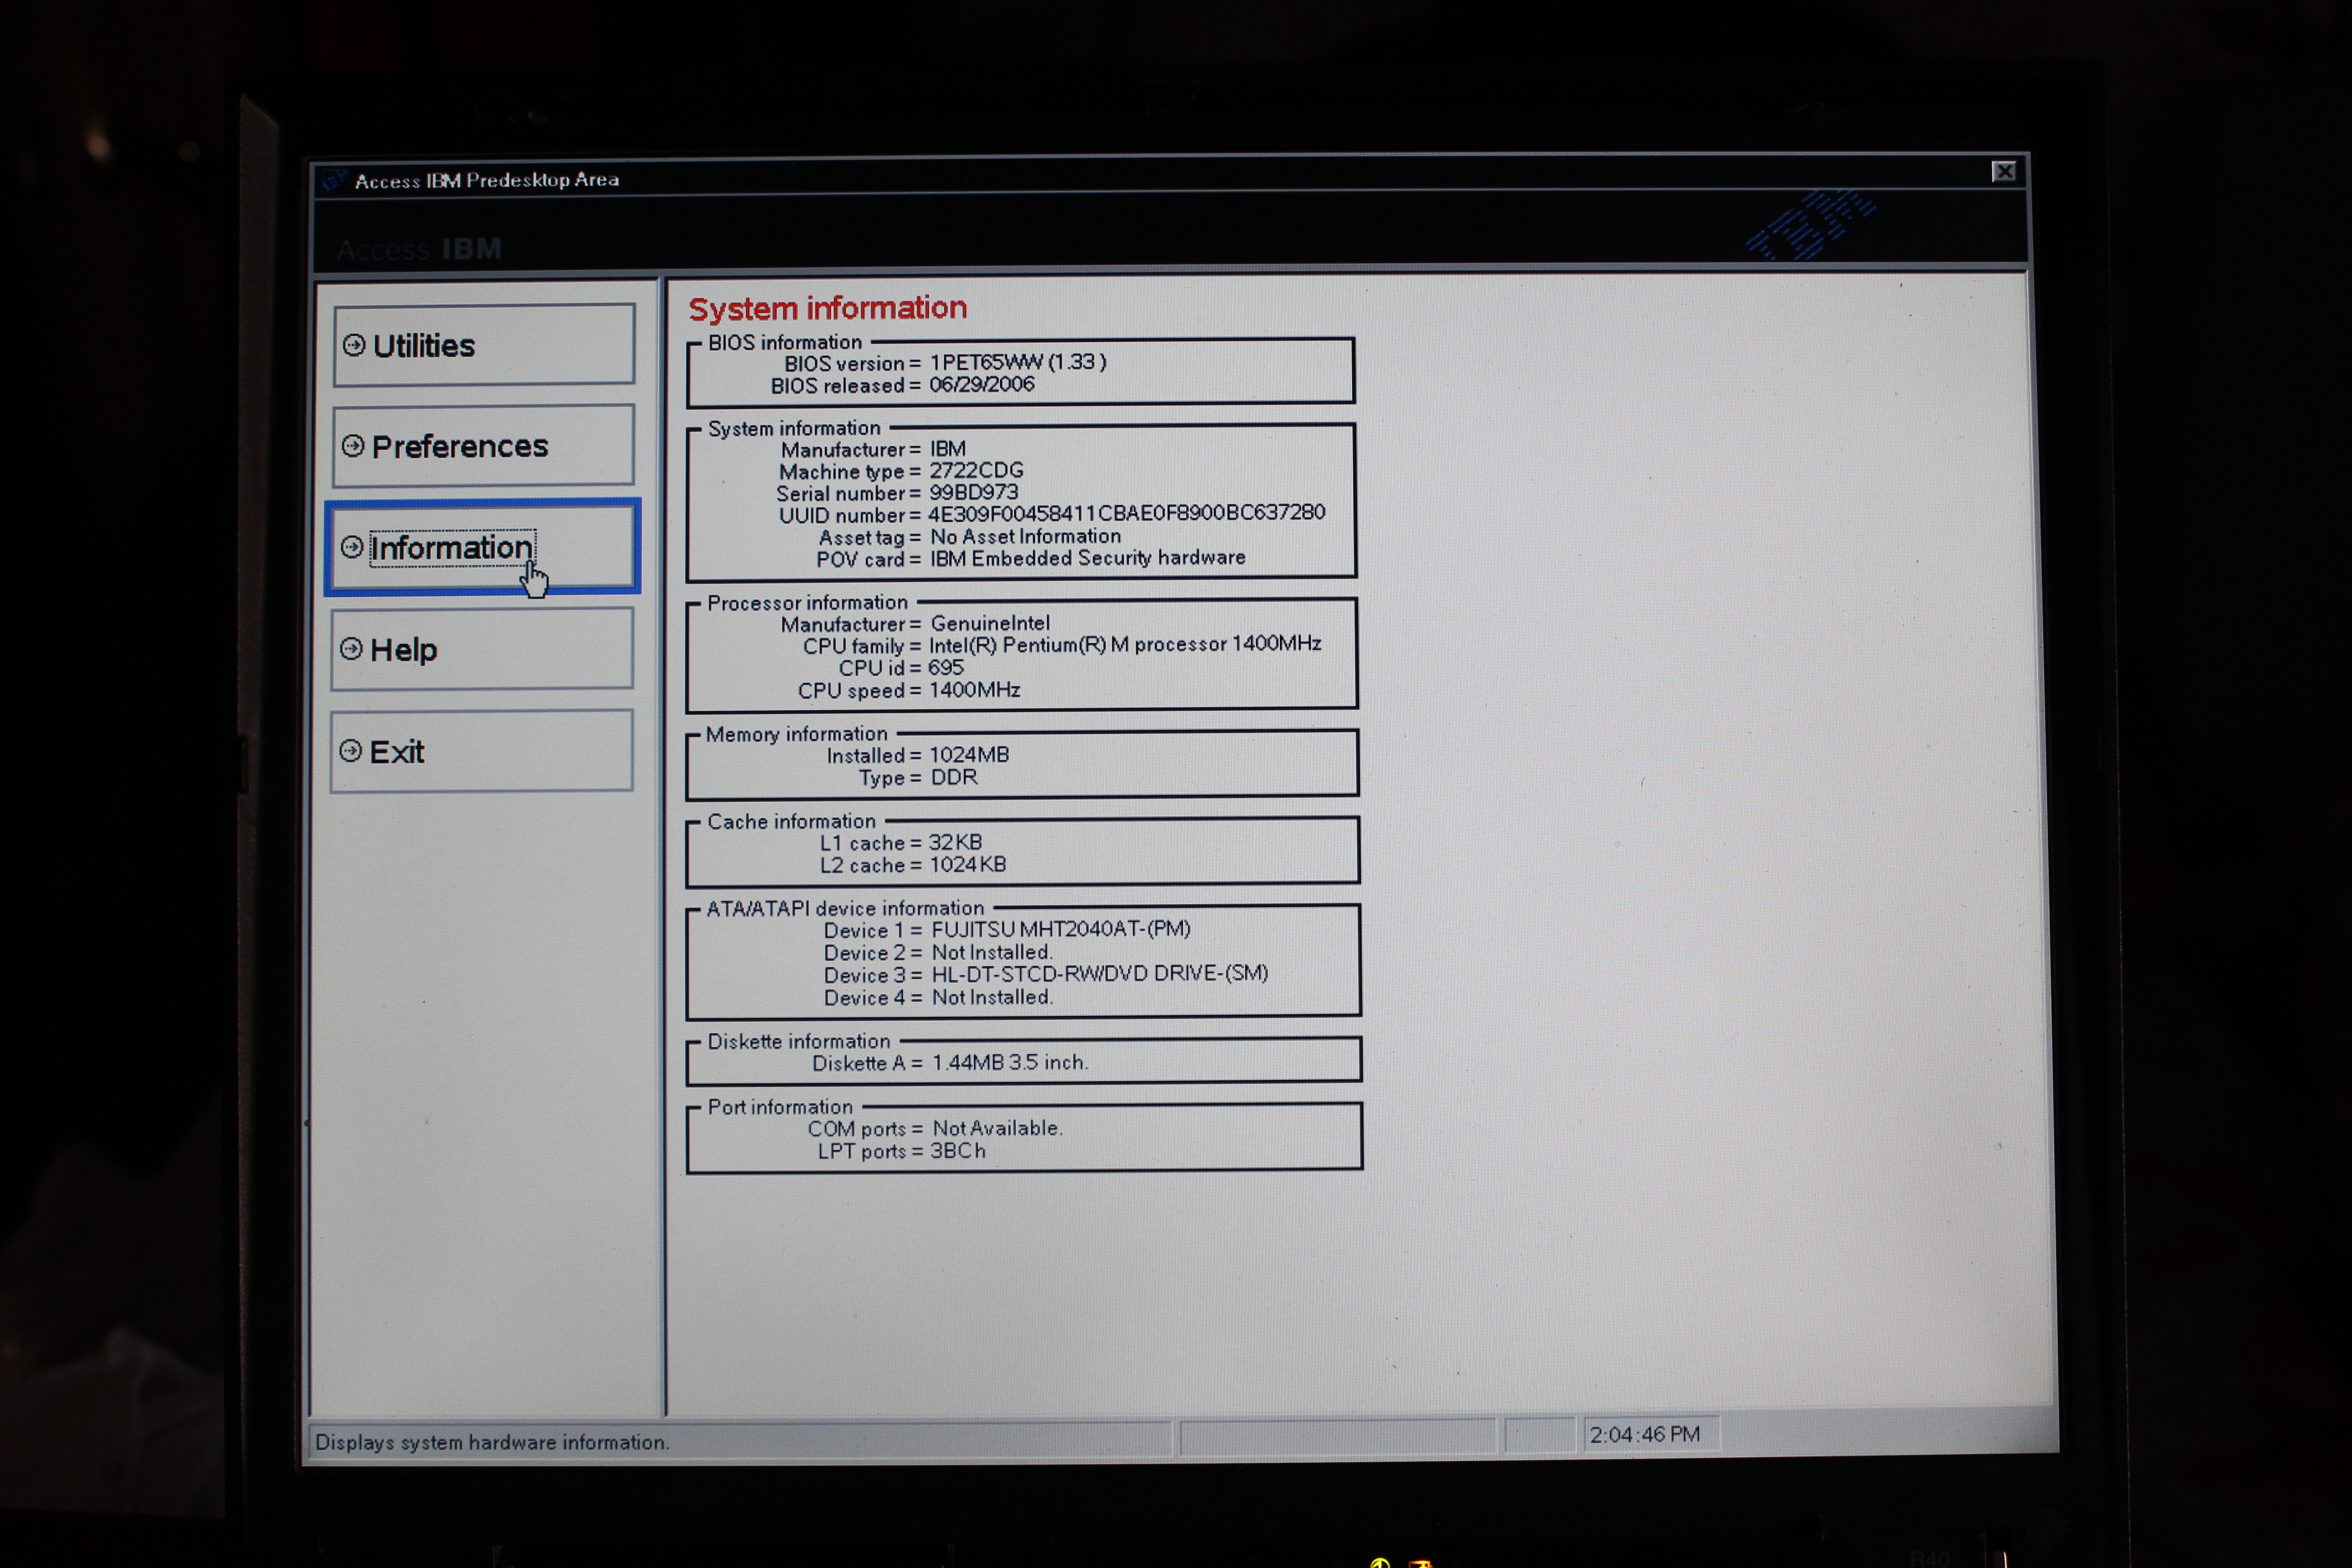2352x1568 pixels.
Task: Click the clock showing 2:04:46 PM
Action: coord(1645,1434)
